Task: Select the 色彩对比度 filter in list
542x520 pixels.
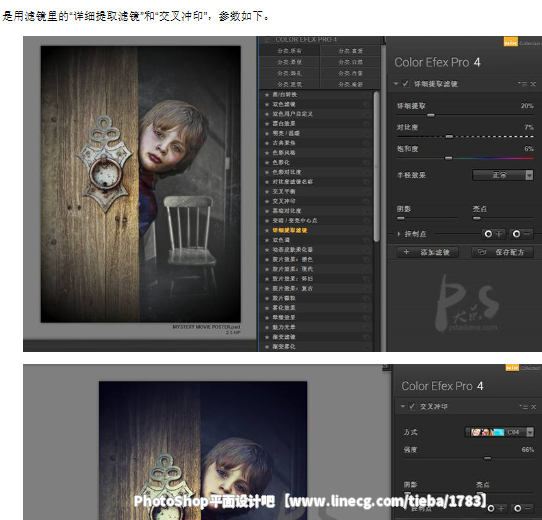Action: [287, 172]
